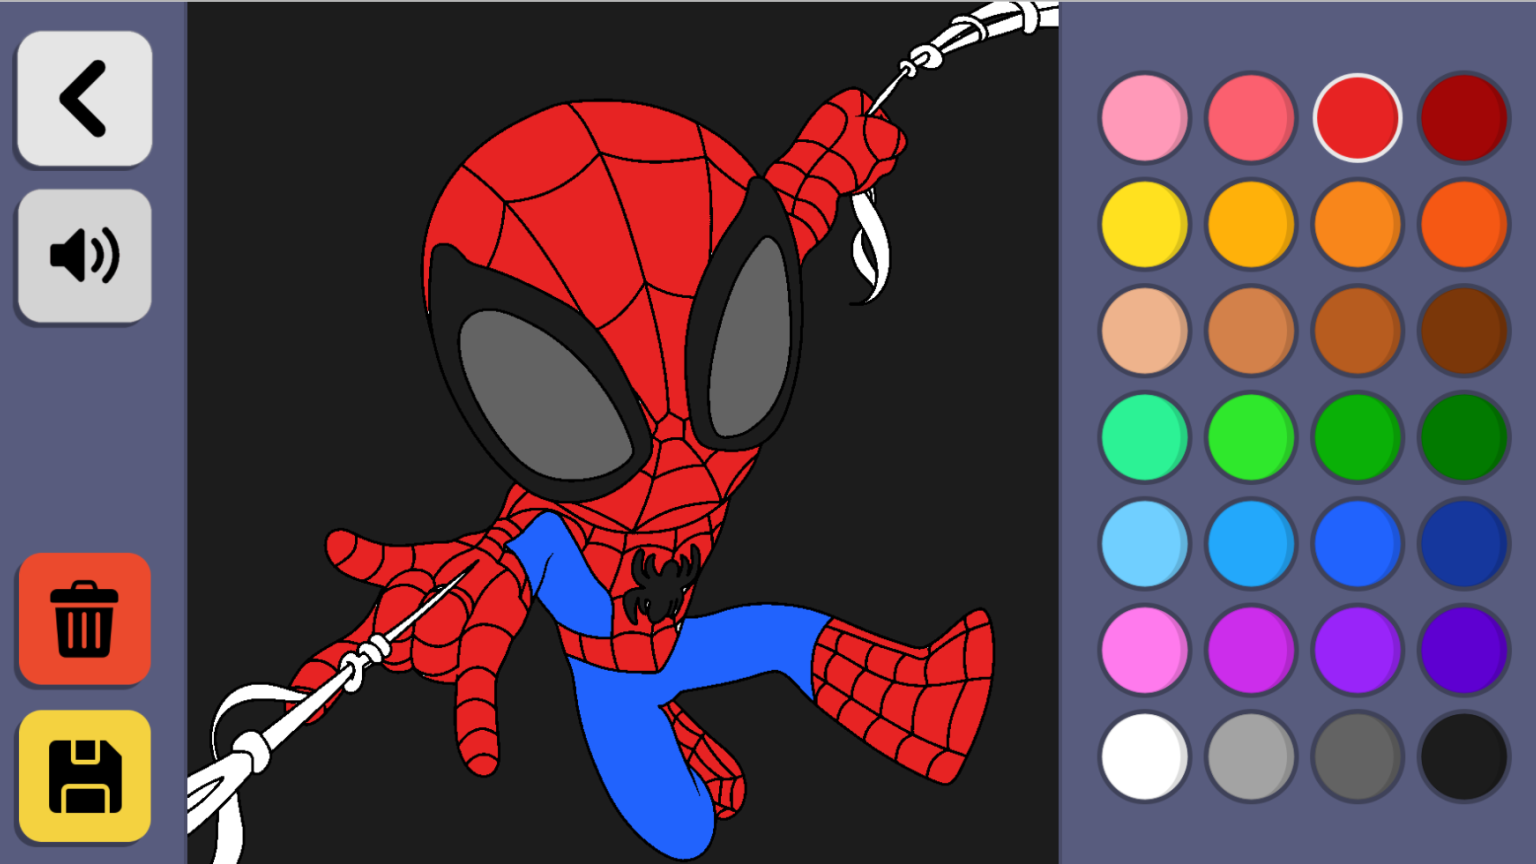Choose the dark green color
The width and height of the screenshot is (1536, 864).
[x=1464, y=437]
